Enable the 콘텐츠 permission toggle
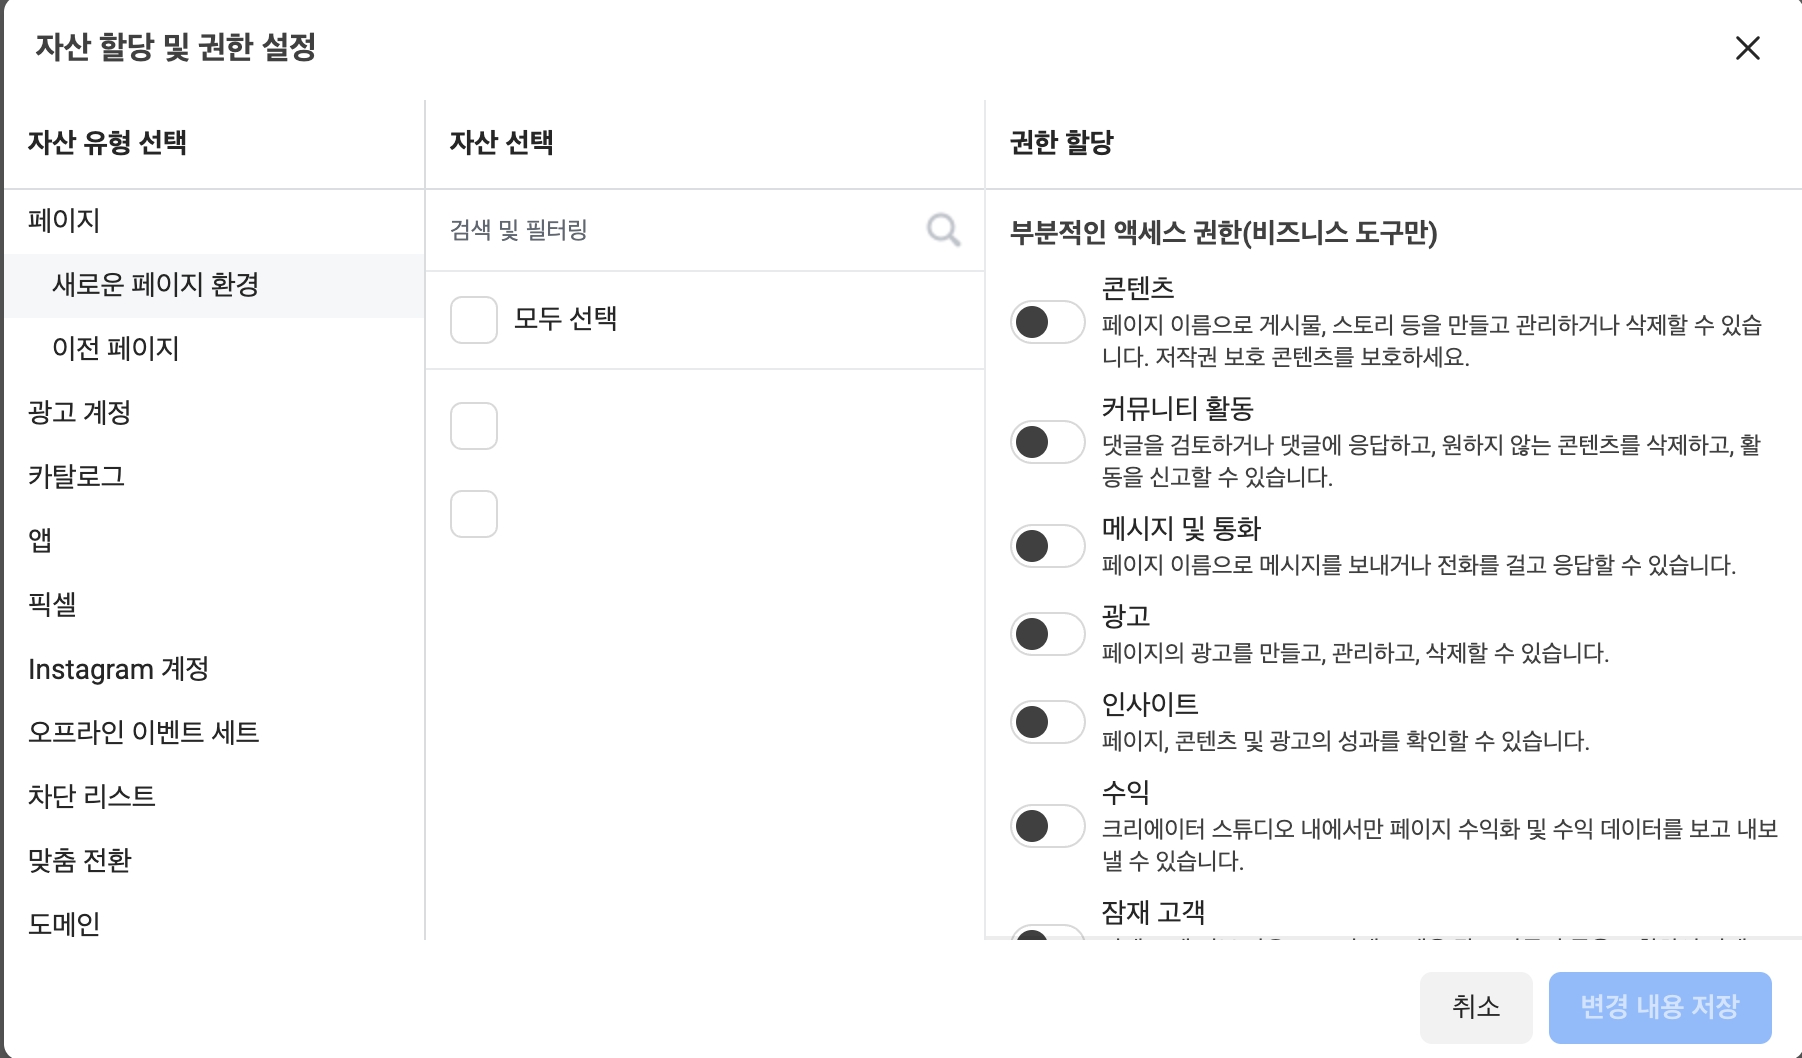The height and width of the screenshot is (1058, 1802). [x=1047, y=322]
